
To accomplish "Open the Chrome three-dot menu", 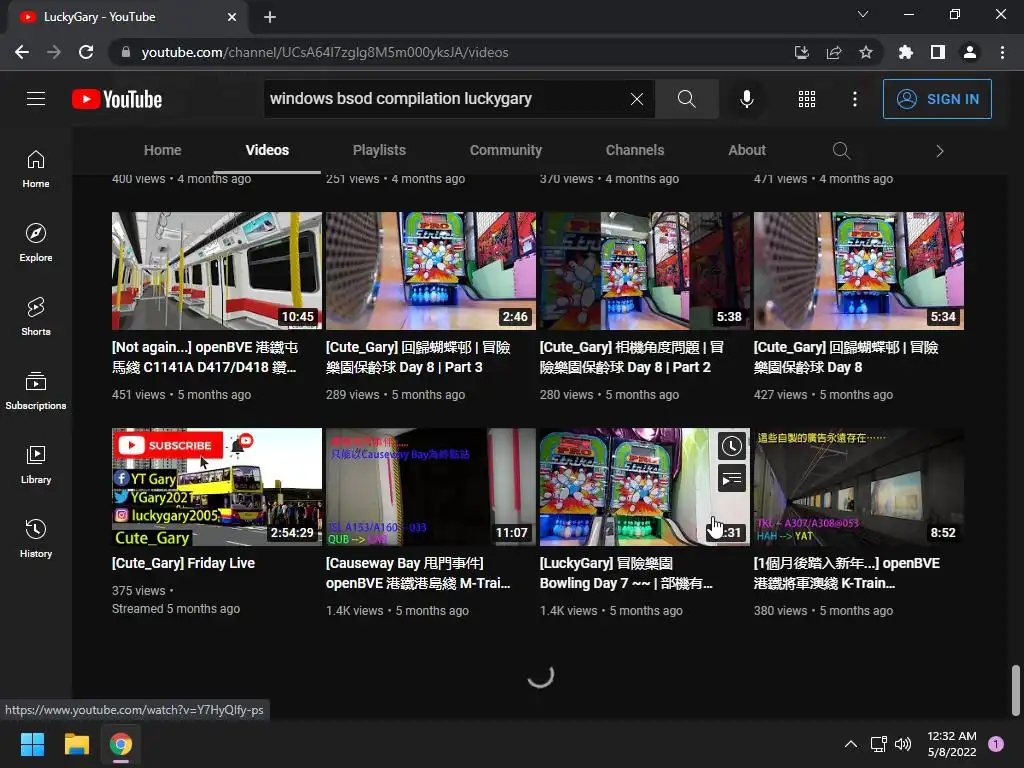I will click(1002, 52).
